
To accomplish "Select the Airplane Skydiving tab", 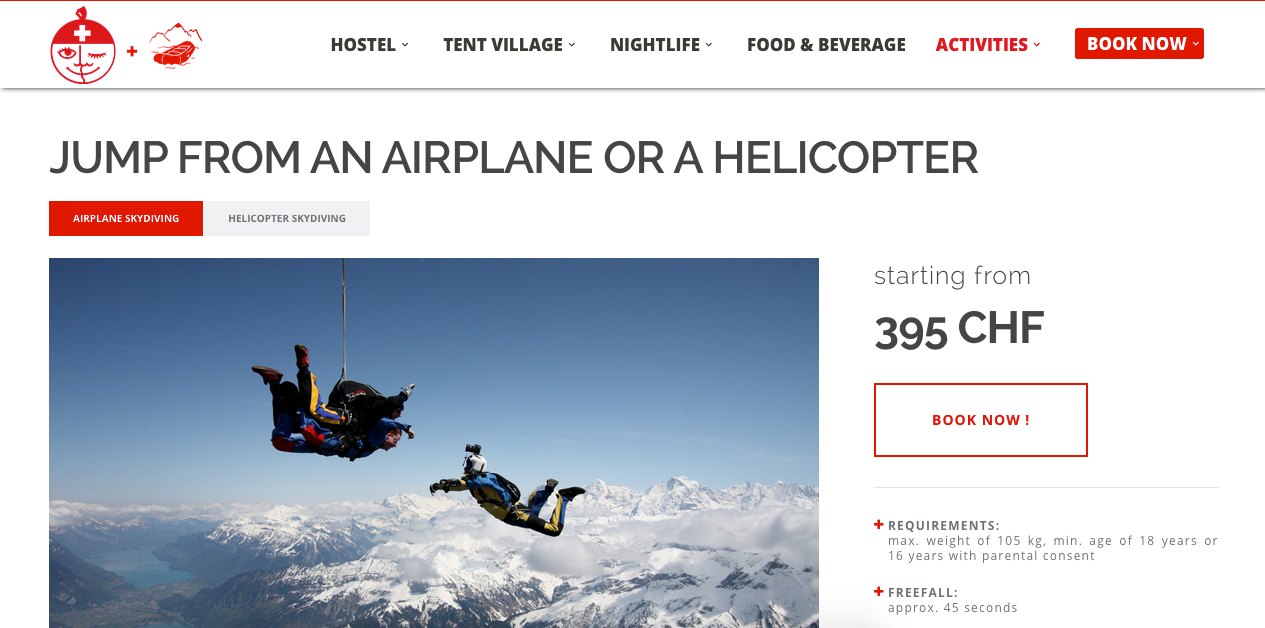I will click(126, 218).
